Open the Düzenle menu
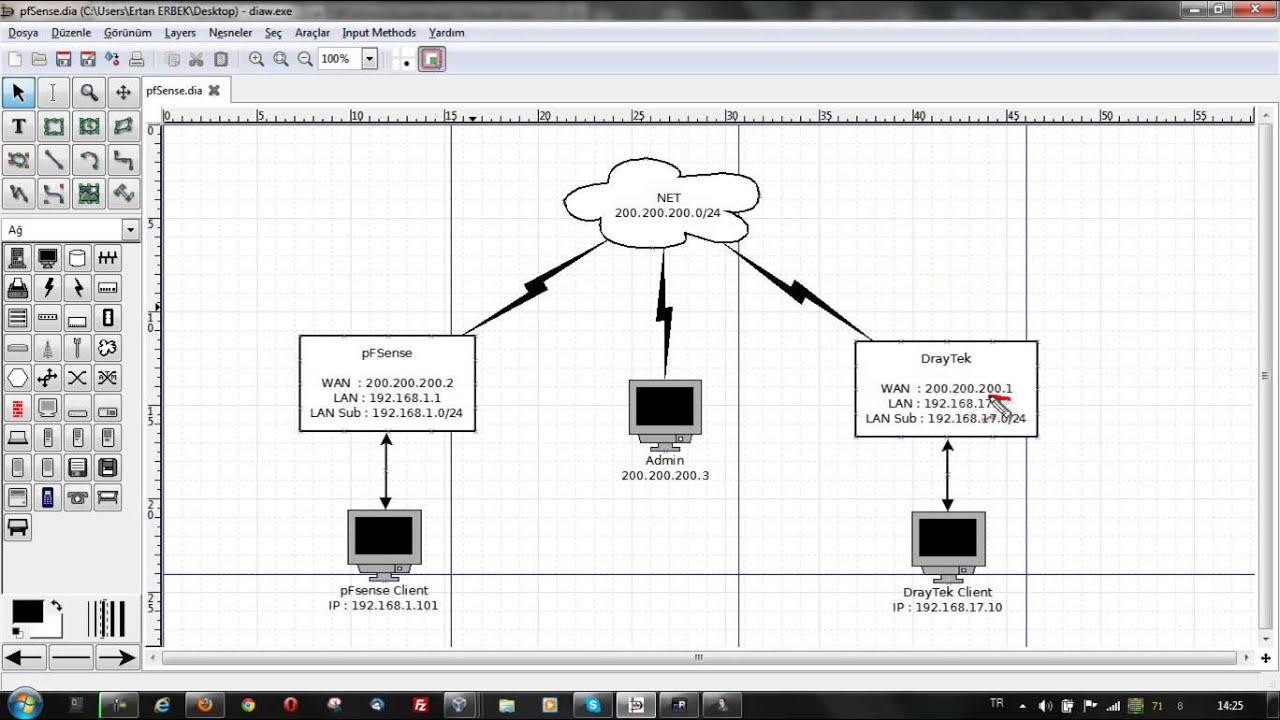1280x720 pixels. click(x=71, y=33)
